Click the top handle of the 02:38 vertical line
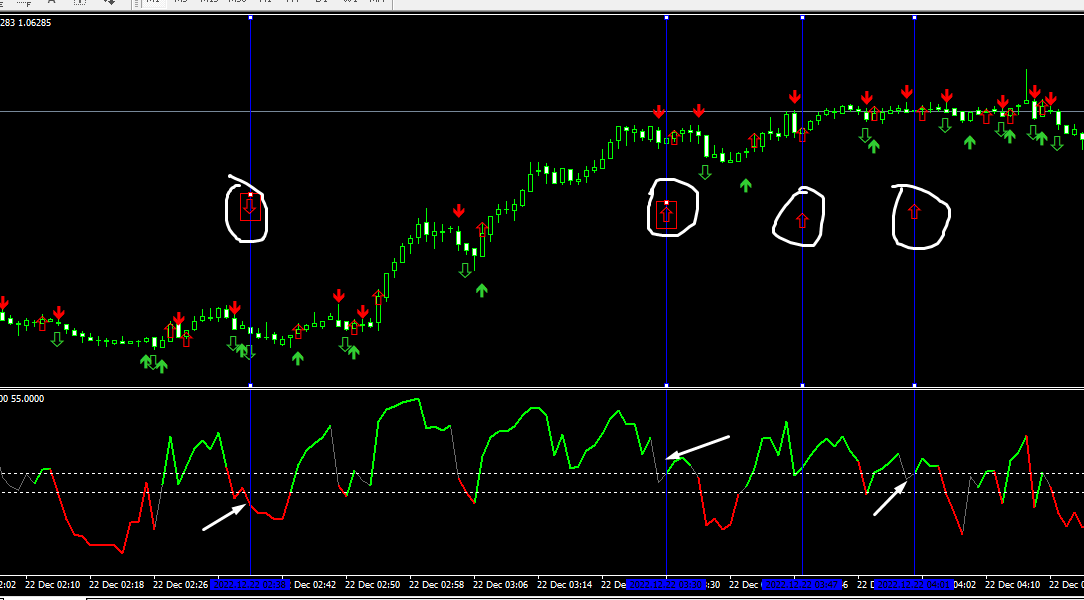1084x600 pixels. coord(250,17)
